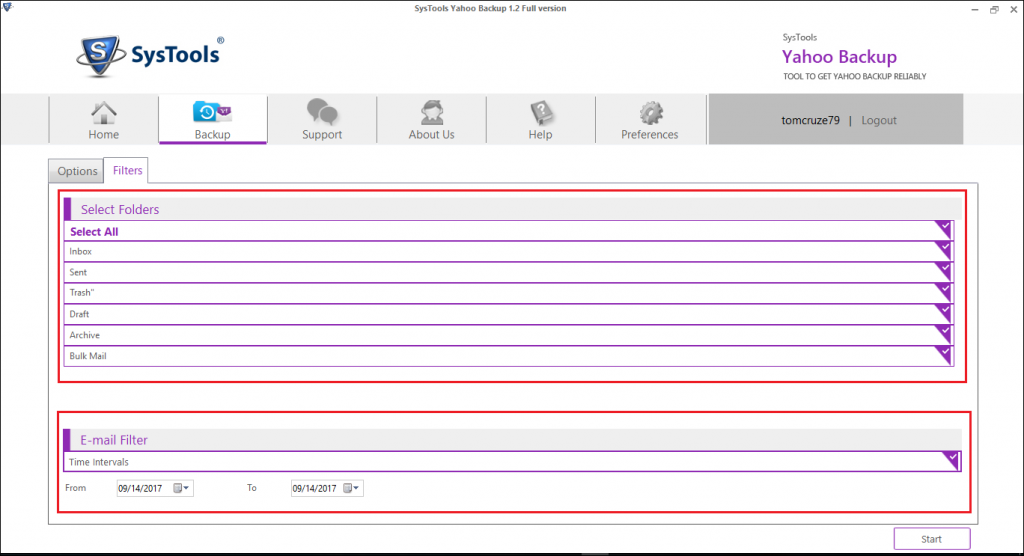The width and height of the screenshot is (1024, 556).
Task: Uncheck the Bulk Mail folder checkmark
Action: (x=943, y=355)
